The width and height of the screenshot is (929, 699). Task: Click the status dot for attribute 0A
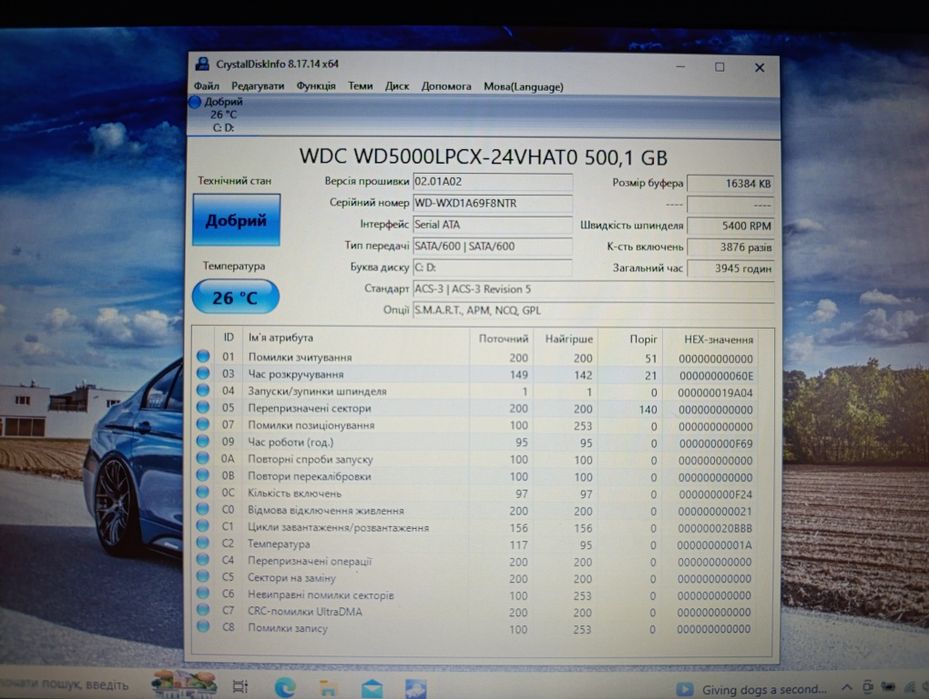(x=203, y=458)
